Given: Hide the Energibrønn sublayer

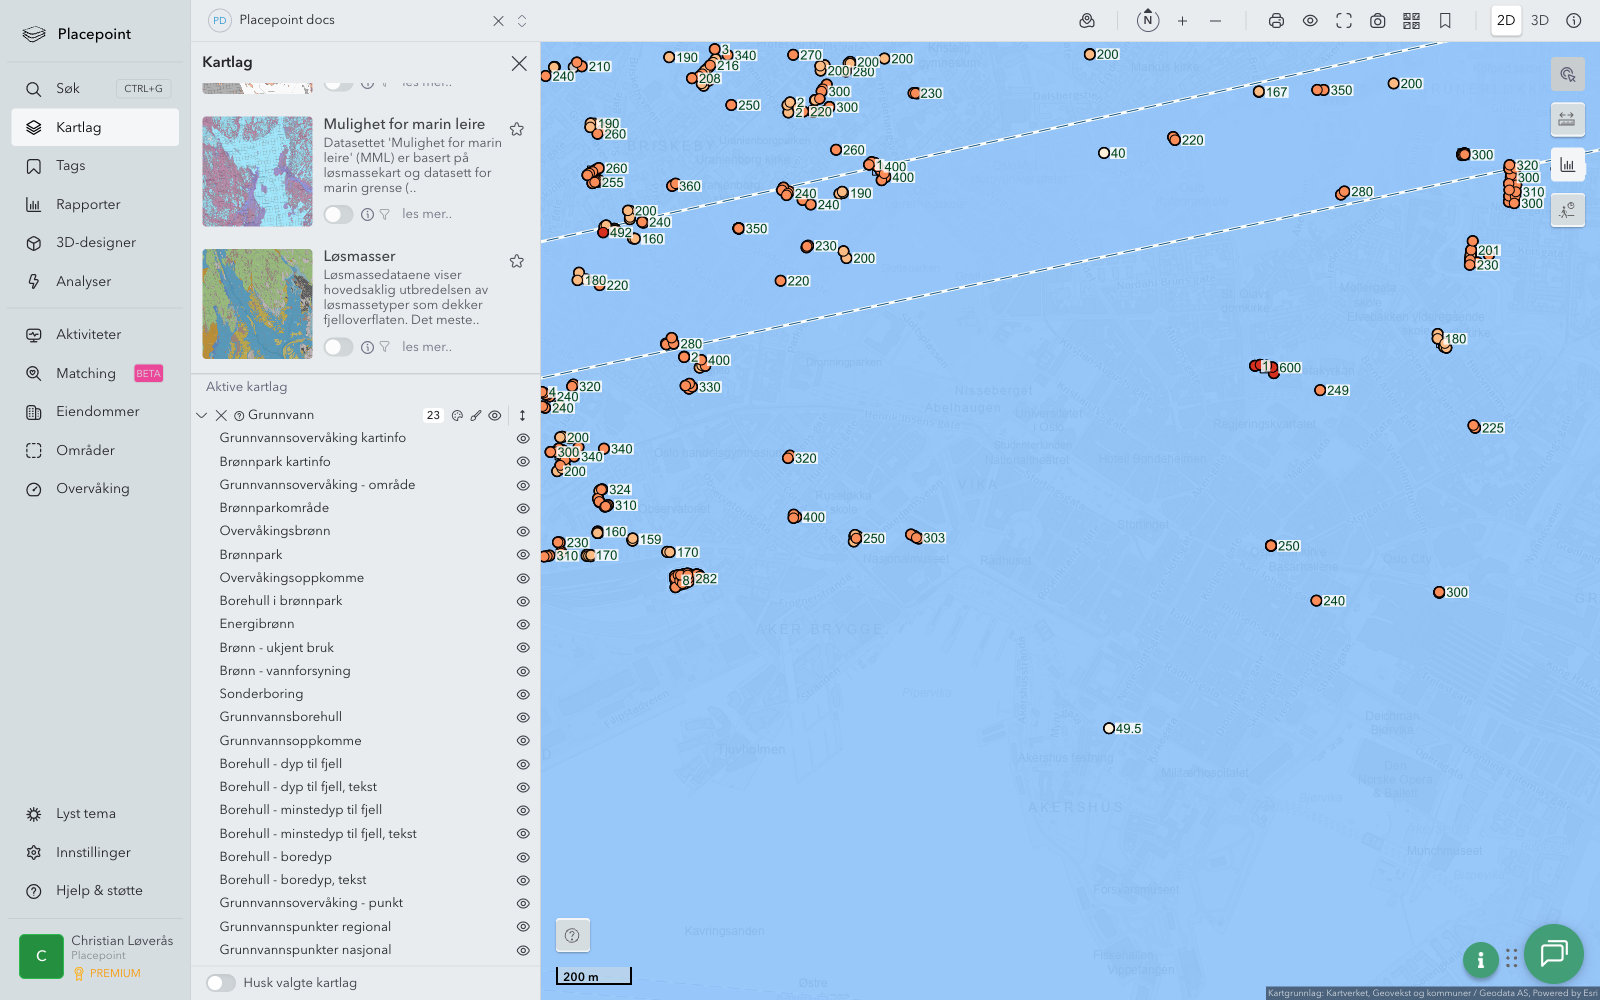Looking at the screenshot, I should [x=523, y=625].
